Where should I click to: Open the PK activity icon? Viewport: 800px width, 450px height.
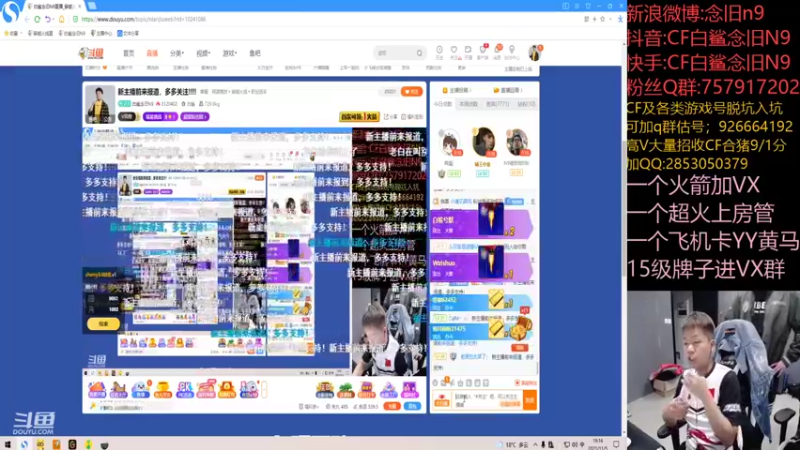(x=185, y=390)
